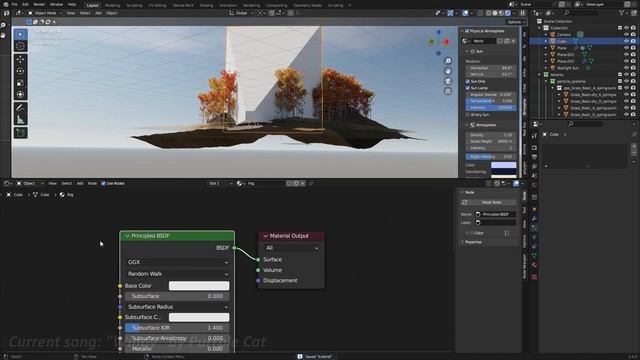Select the Add Cube tool in viewport toolbar

(20, 133)
